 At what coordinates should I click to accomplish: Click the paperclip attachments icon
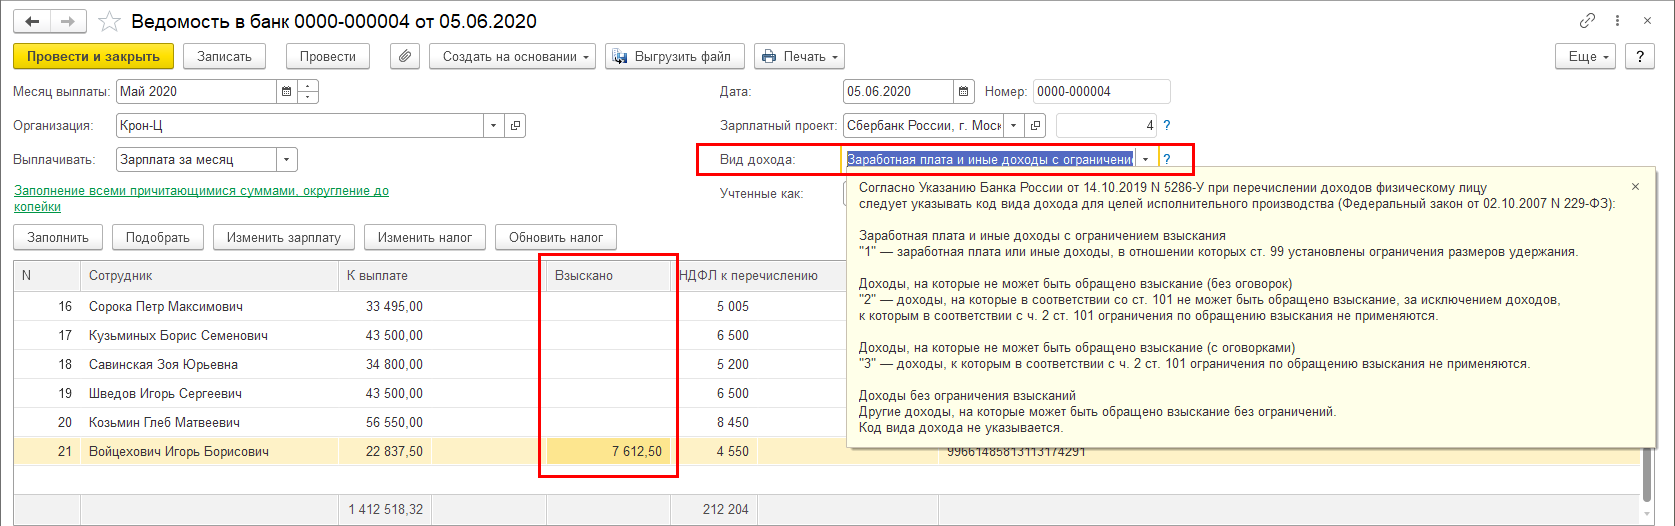404,57
